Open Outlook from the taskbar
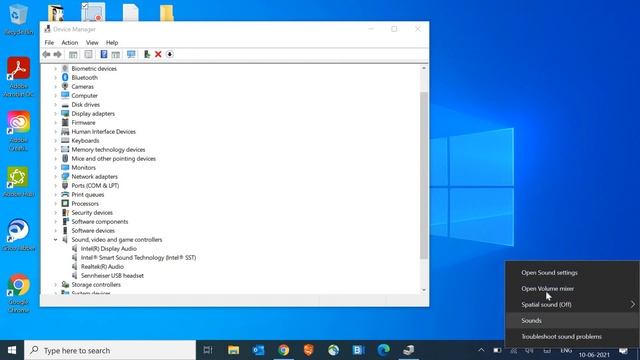 (x=258, y=350)
